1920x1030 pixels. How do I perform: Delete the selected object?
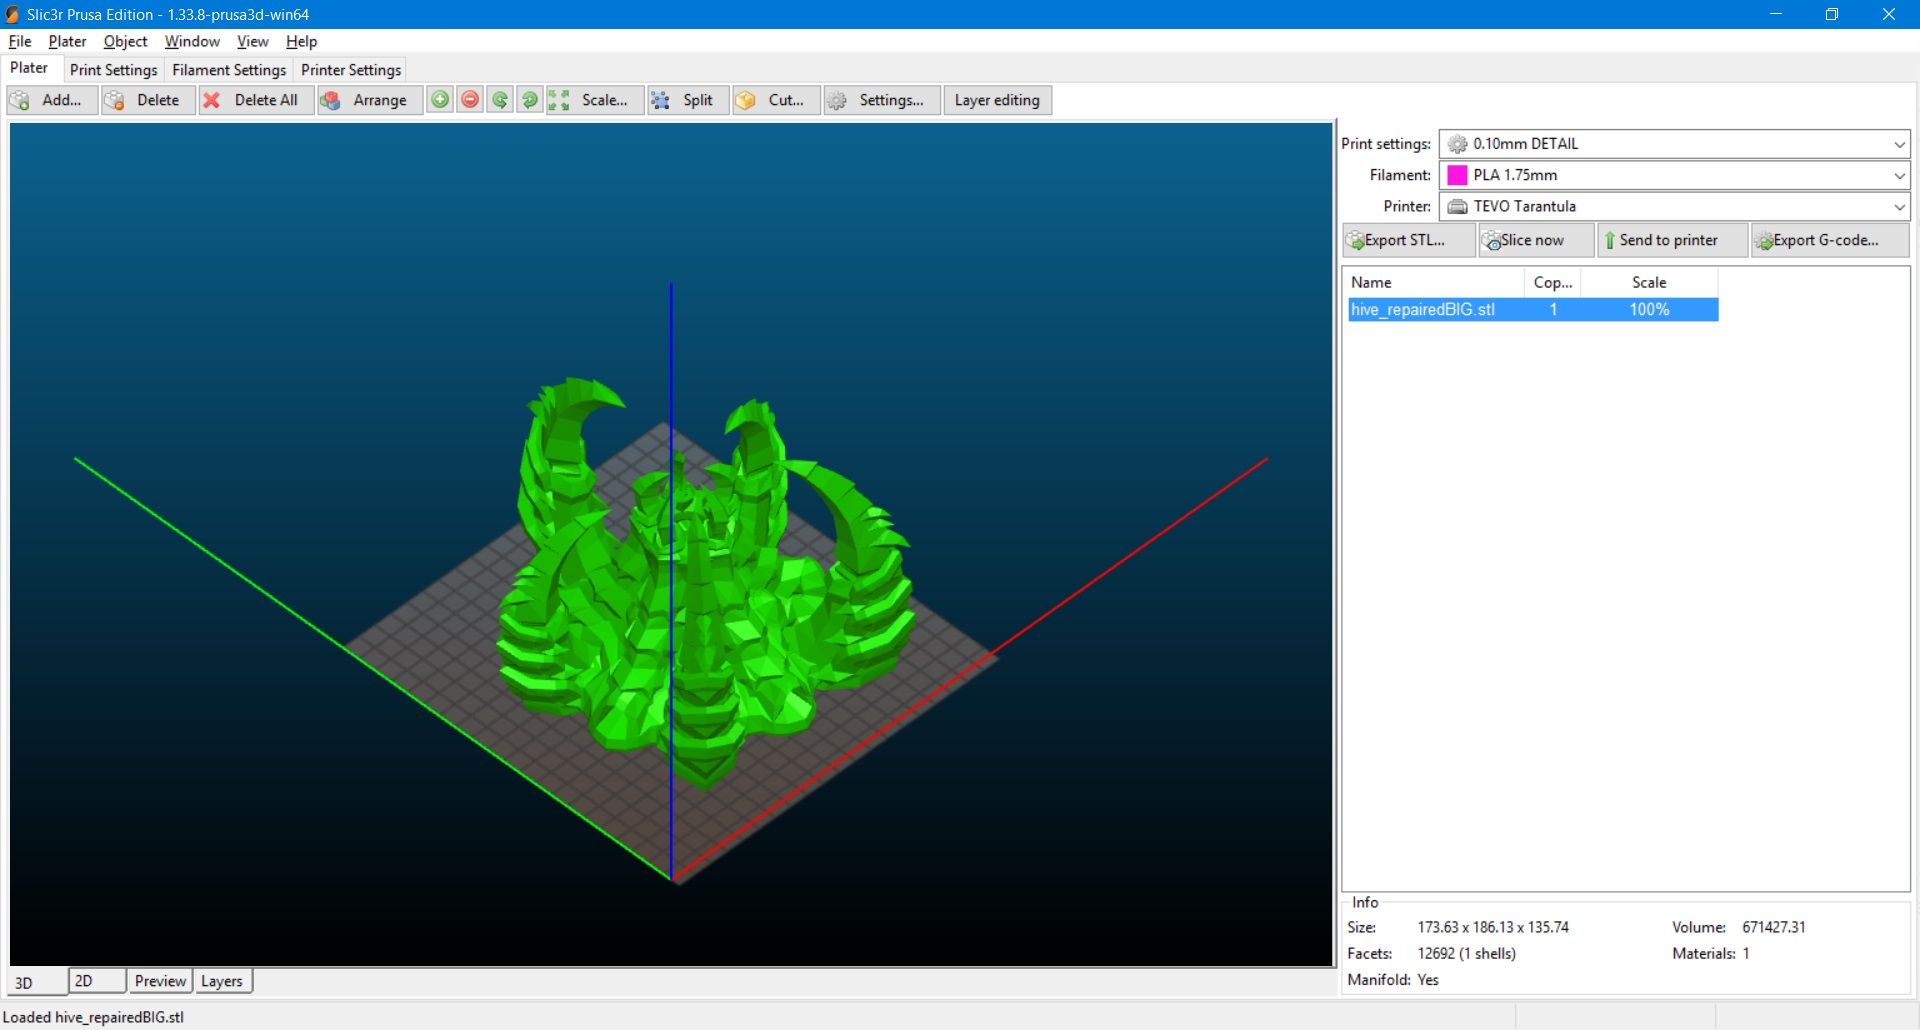tap(148, 100)
